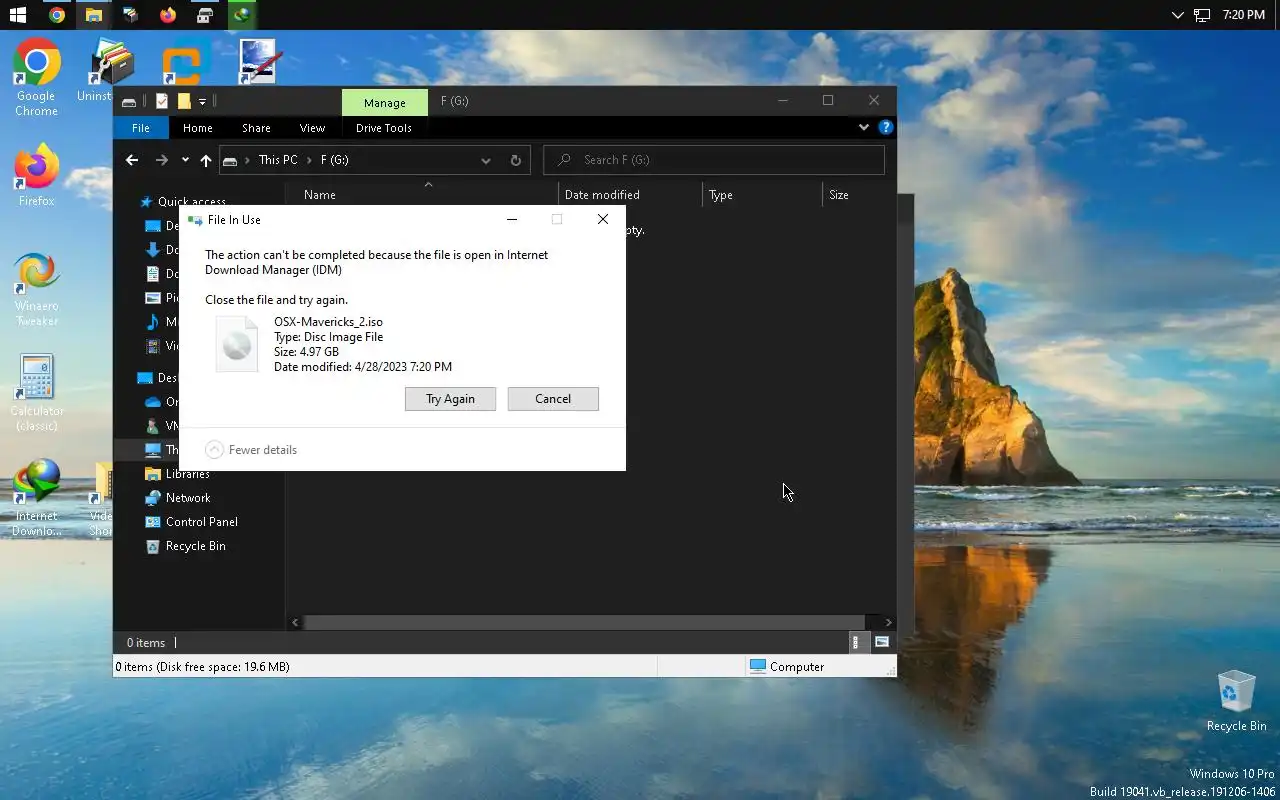Click This PC in the address path

pyautogui.click(x=278, y=160)
